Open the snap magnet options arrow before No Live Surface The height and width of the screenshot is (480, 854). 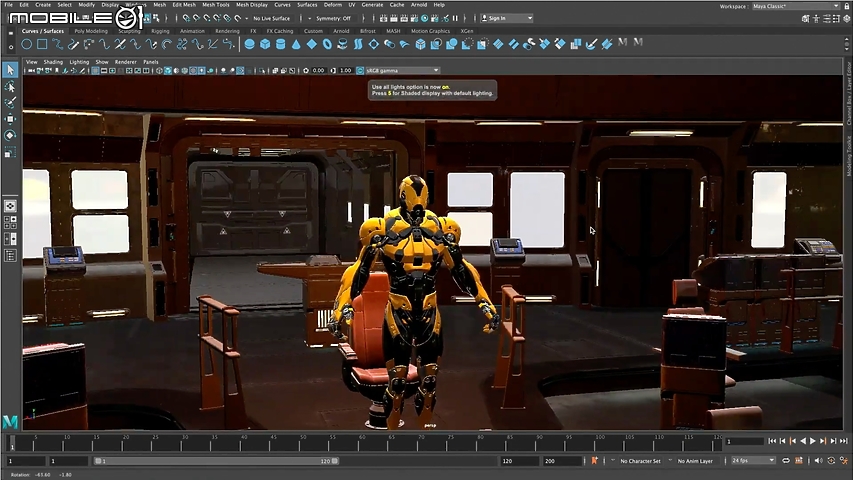pos(247,19)
